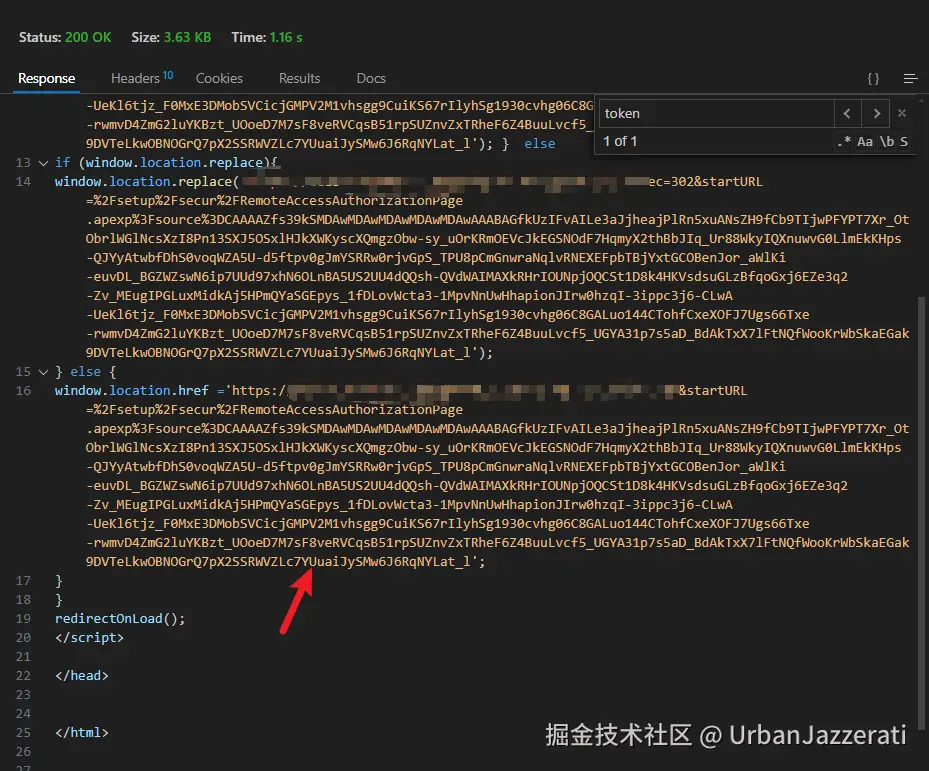Viewport: 929px width, 771px height.
Task: Click the 200 OK status value
Action: [88, 37]
